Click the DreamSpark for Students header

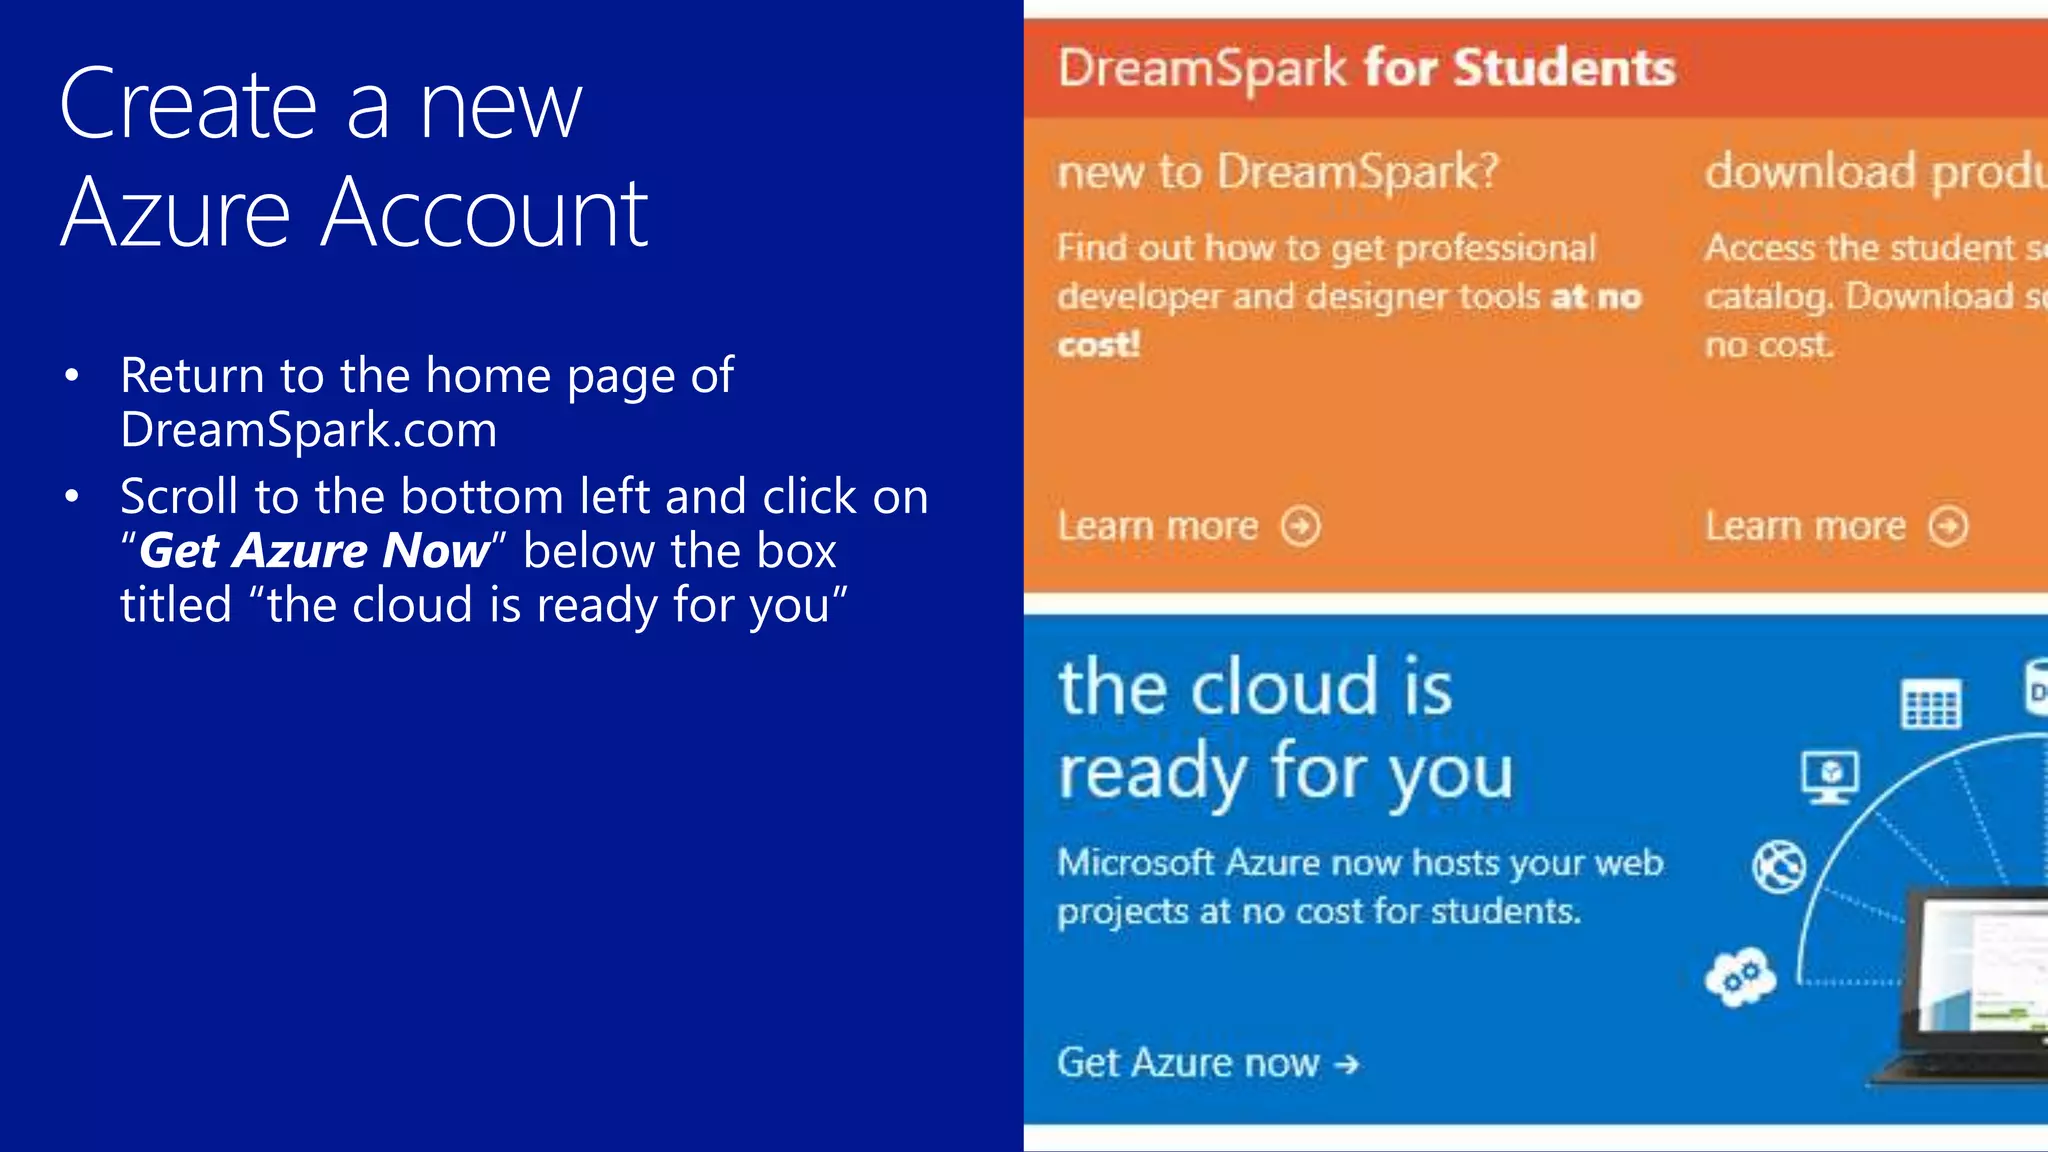click(1366, 68)
